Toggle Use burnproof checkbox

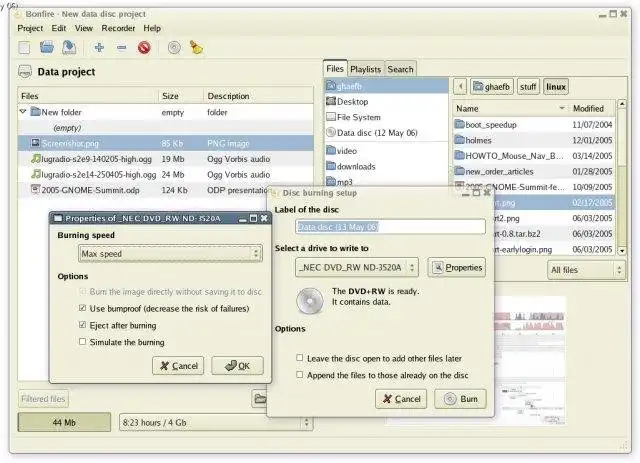click(x=82, y=308)
